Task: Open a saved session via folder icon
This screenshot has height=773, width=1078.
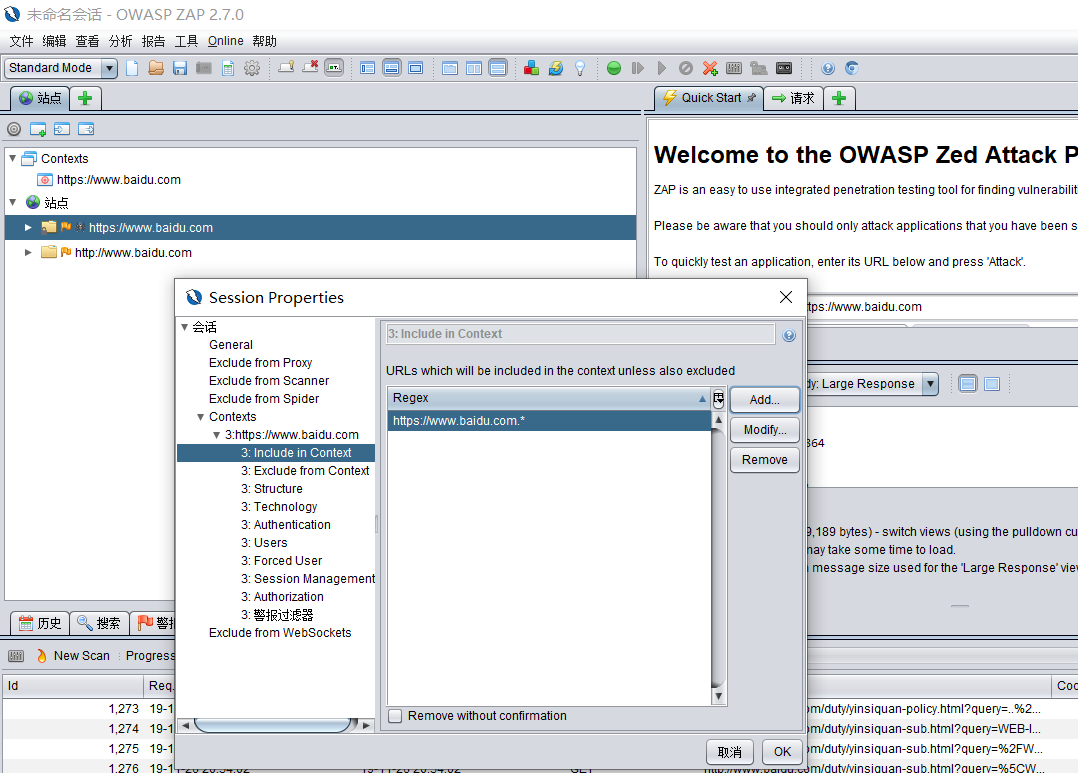Action: [156, 68]
